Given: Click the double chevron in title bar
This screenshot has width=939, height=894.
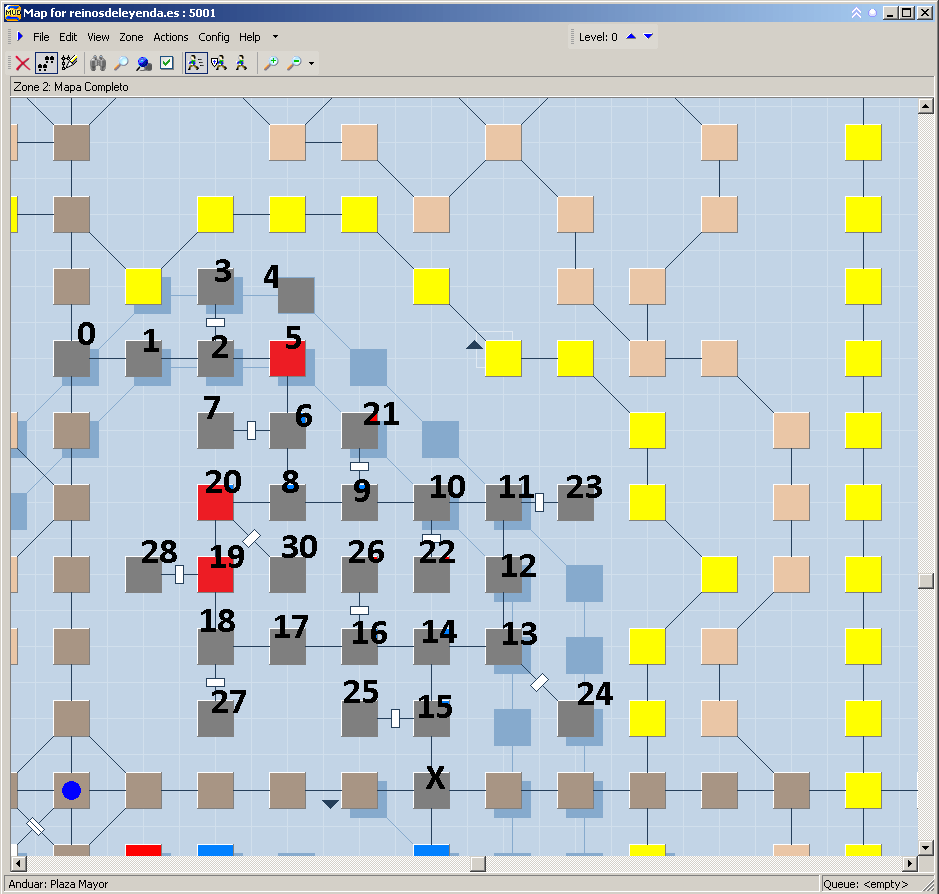Looking at the screenshot, I should coord(856,13).
